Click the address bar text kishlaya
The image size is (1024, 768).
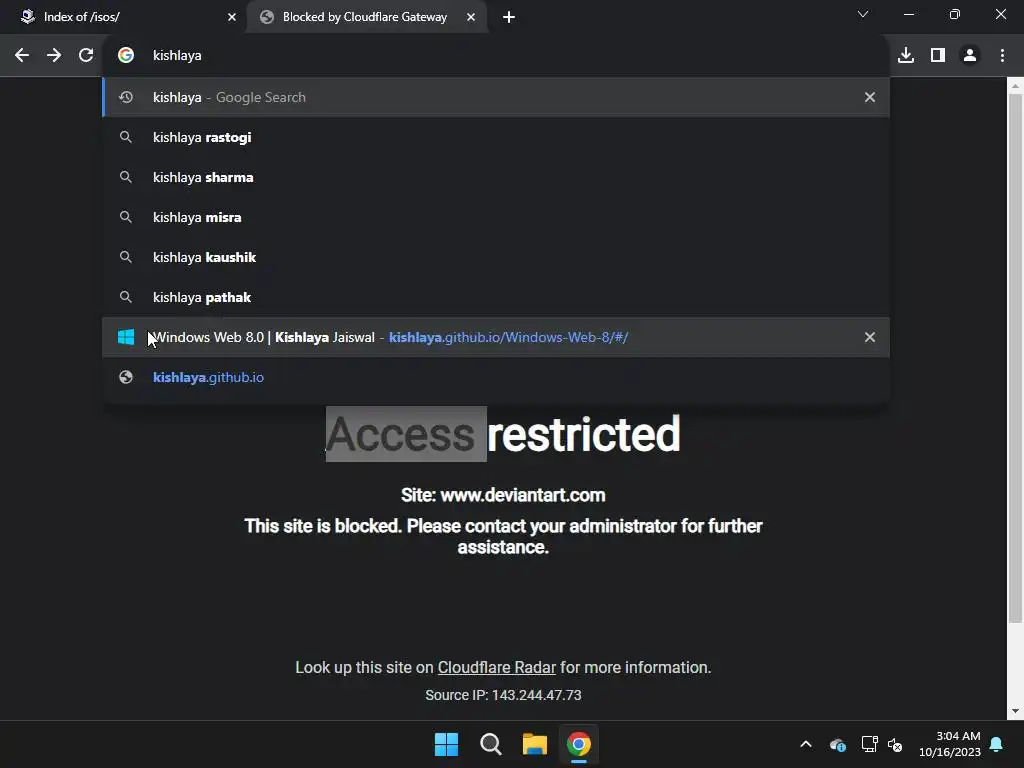pyautogui.click(x=177, y=56)
